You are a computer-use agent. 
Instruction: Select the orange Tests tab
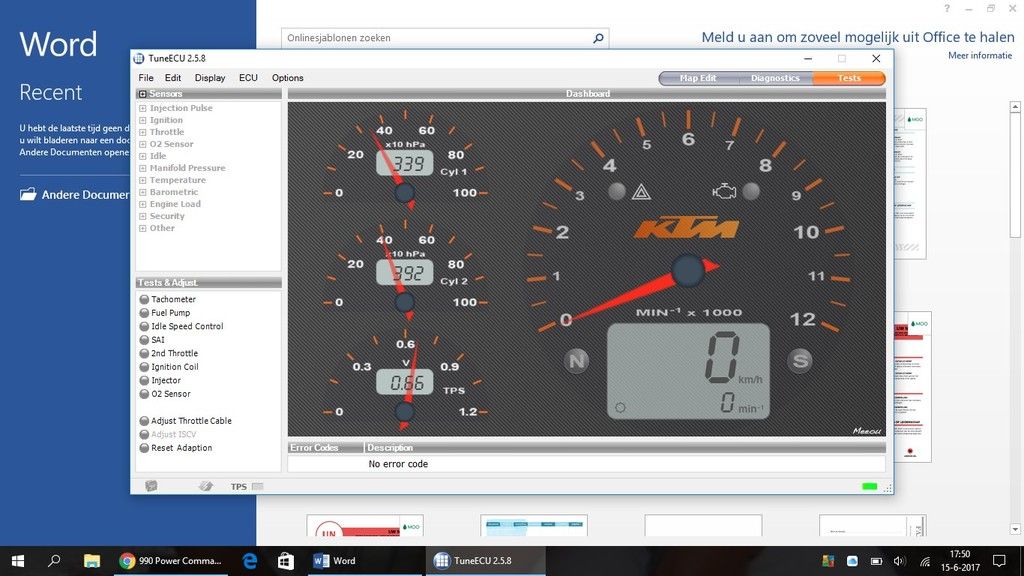click(849, 78)
